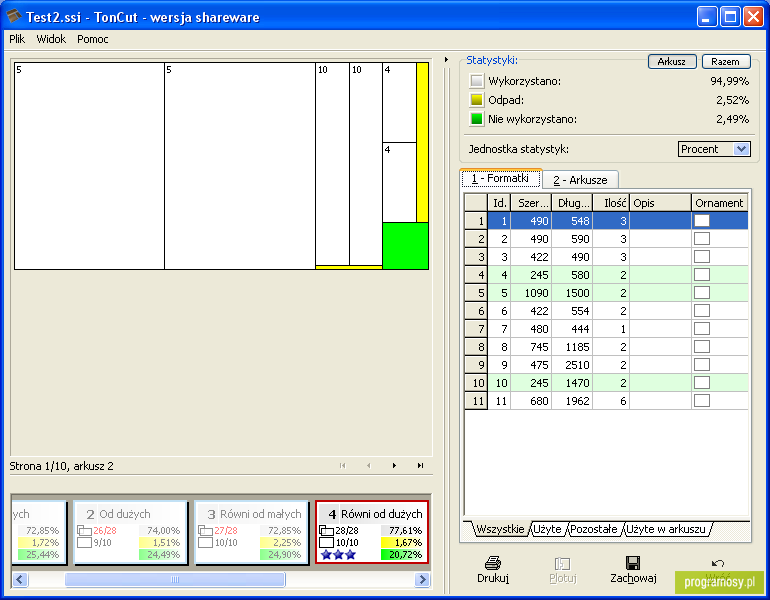Toggle Ornament checkbox for row 5
The image size is (770, 600).
pos(702,293)
